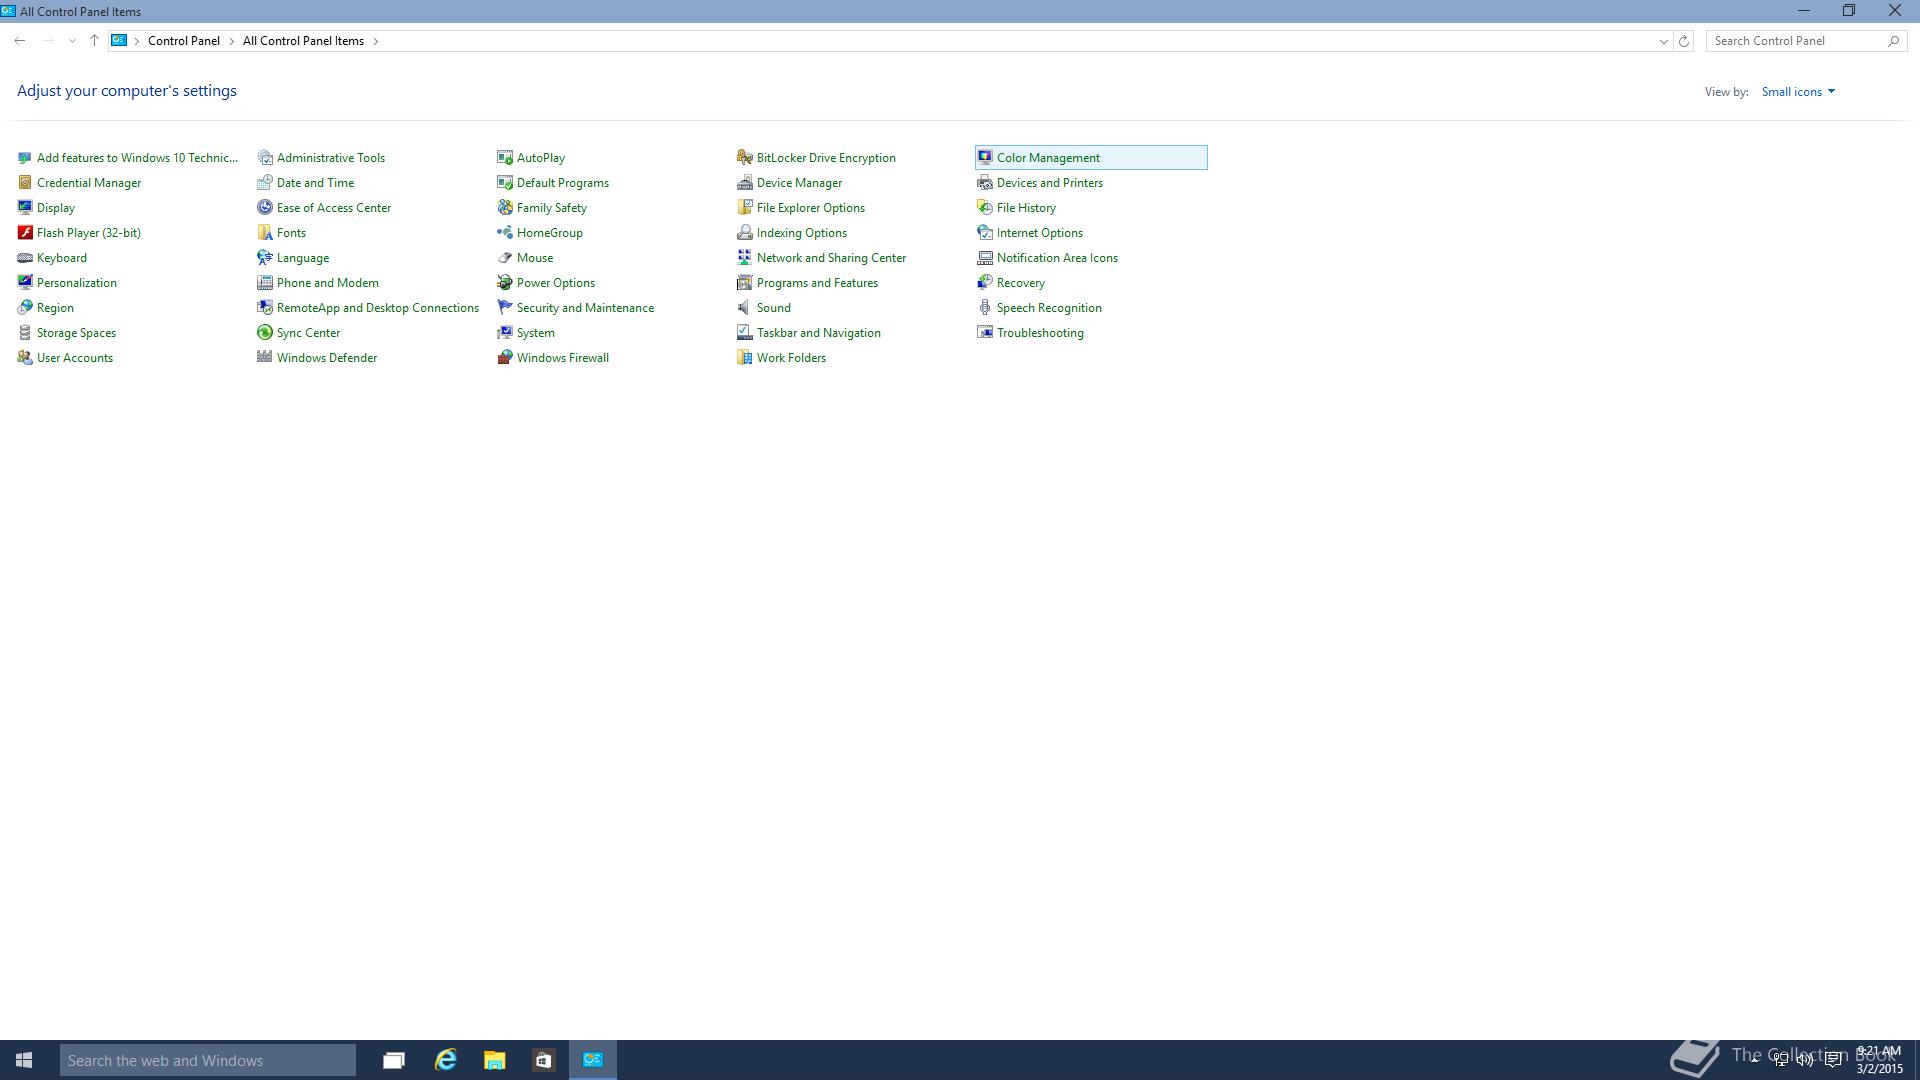The height and width of the screenshot is (1080, 1920).
Task: Open the recent locations dropdown arrow
Action: click(x=72, y=41)
